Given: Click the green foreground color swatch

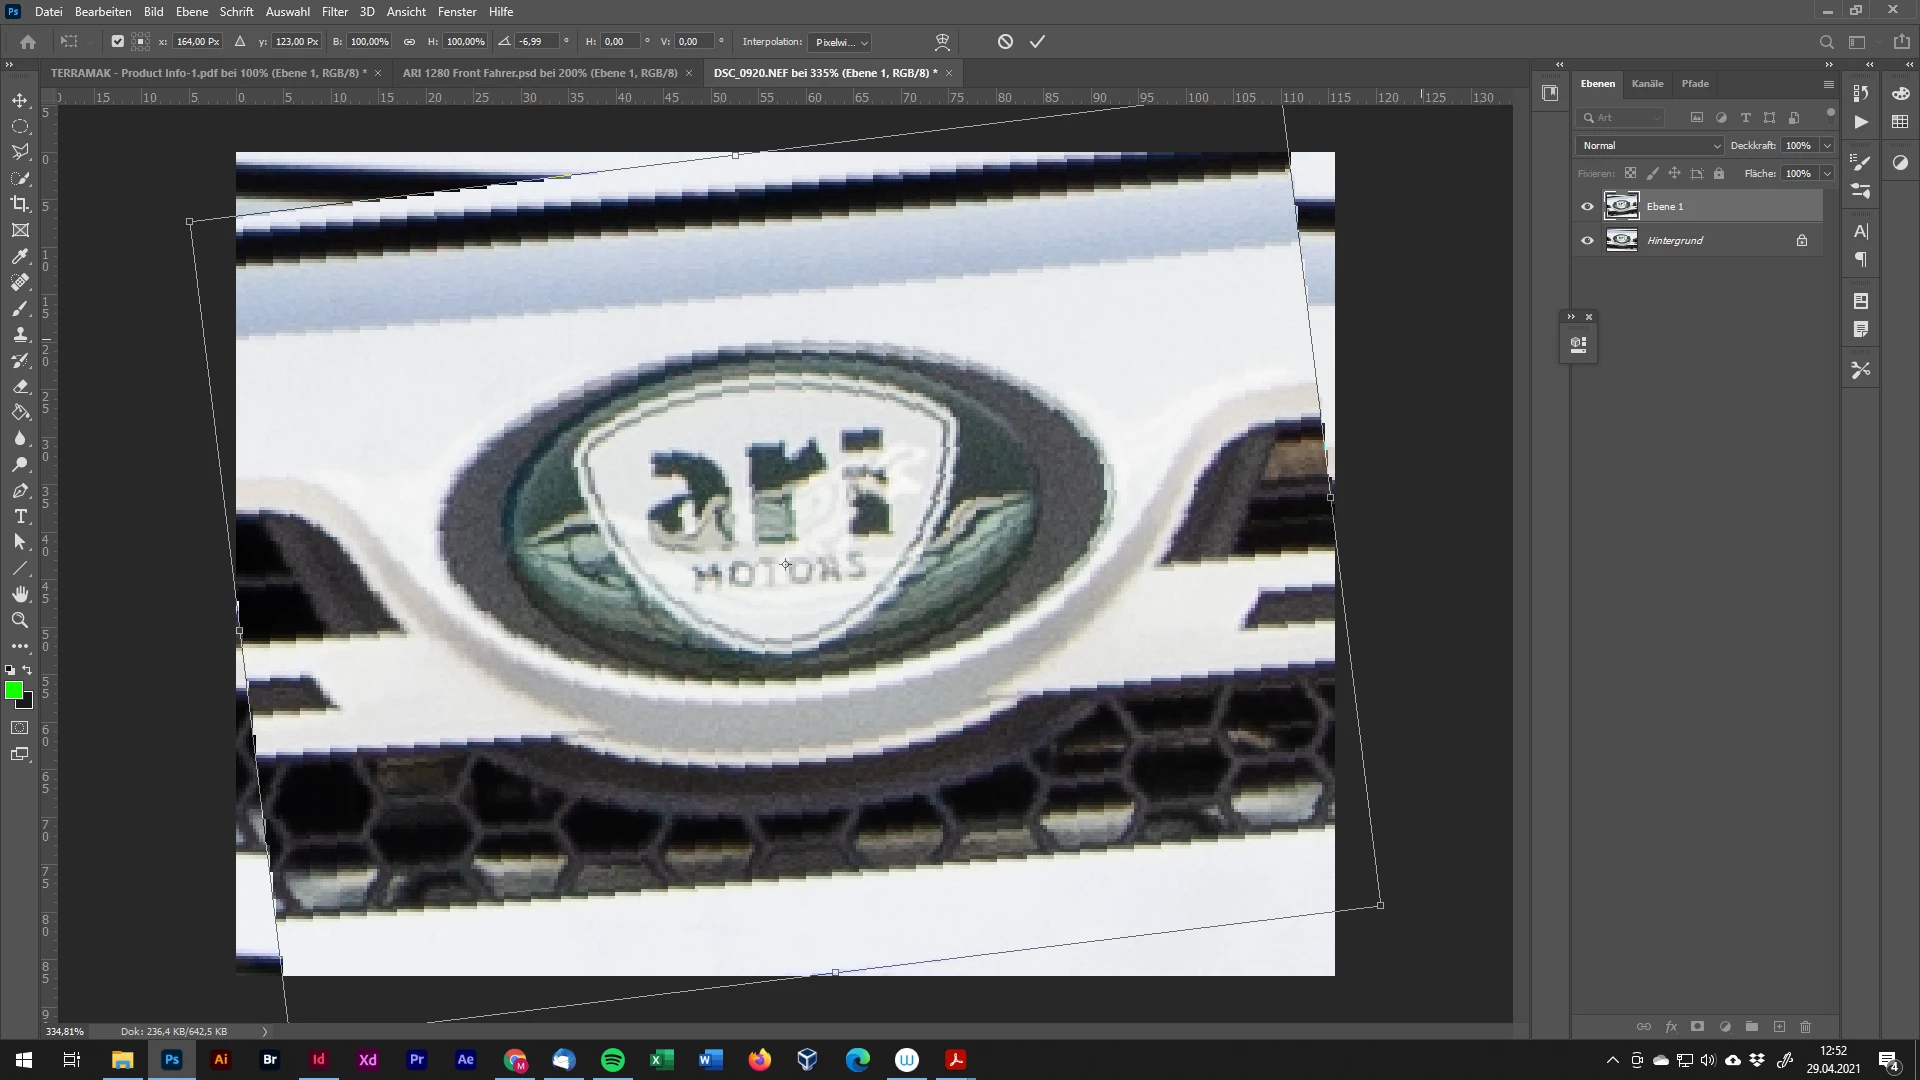Looking at the screenshot, I should 14,690.
